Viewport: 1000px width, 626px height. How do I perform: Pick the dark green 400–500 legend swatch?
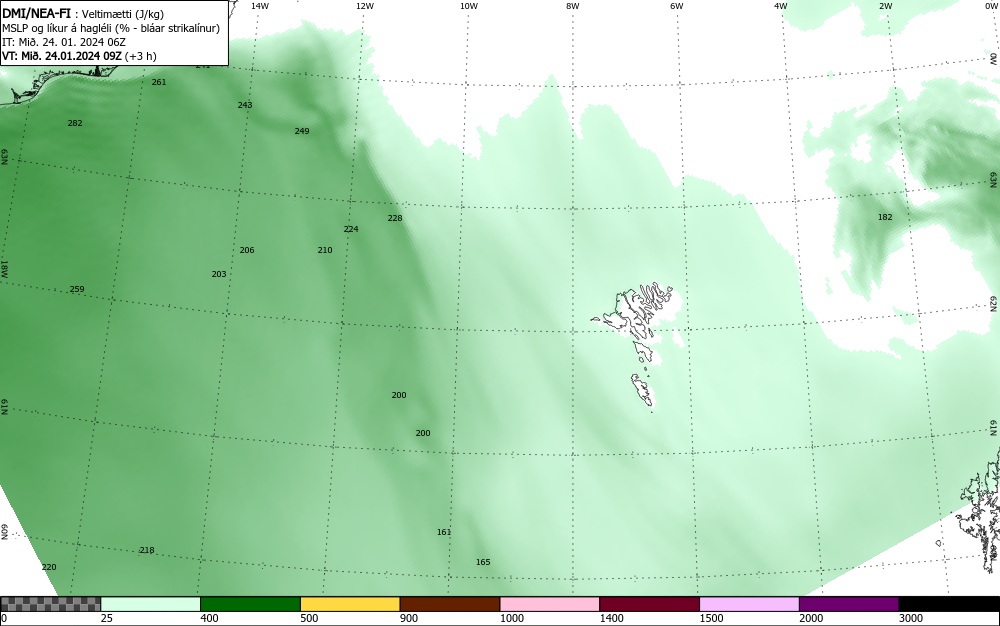point(250,604)
